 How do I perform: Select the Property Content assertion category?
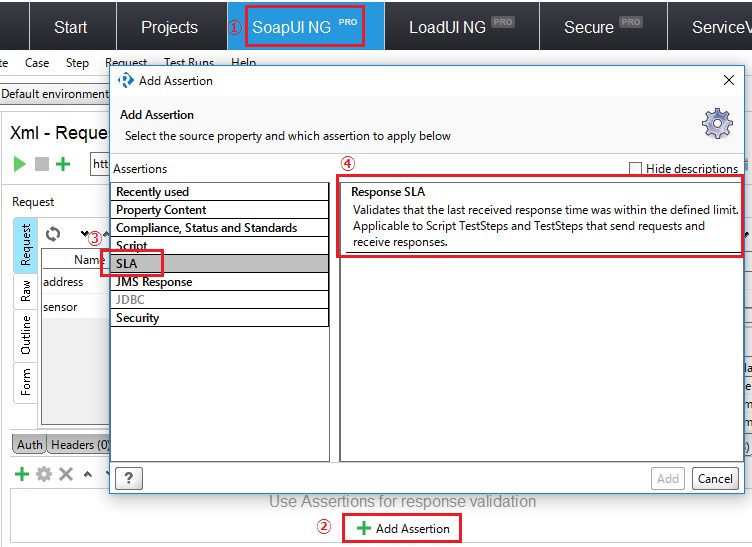pyautogui.click(x=220, y=210)
